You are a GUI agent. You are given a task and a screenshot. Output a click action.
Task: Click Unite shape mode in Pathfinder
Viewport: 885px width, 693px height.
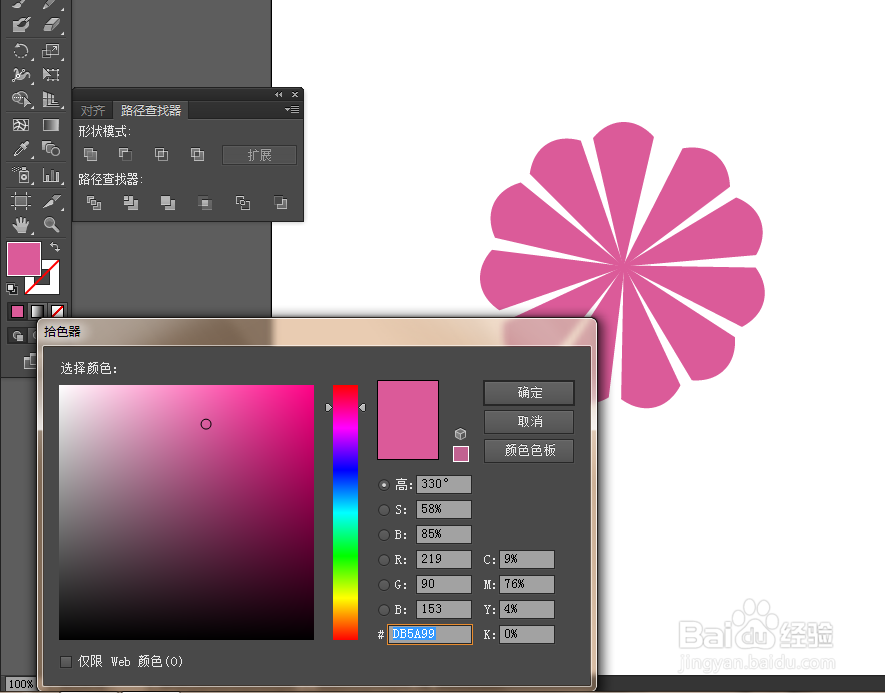click(90, 154)
